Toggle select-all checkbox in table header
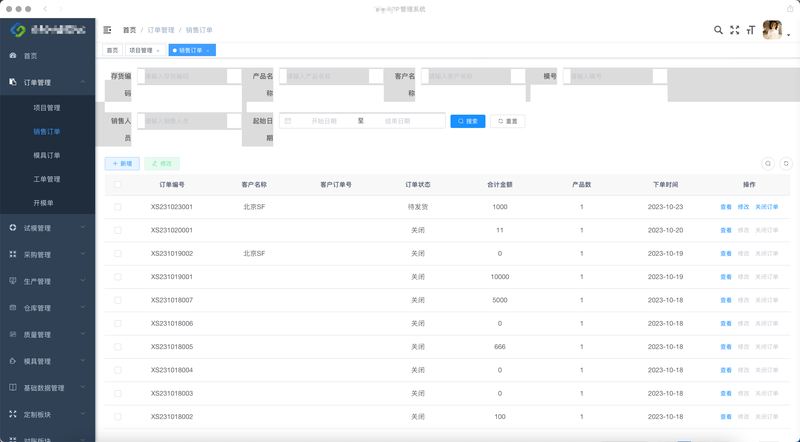The width and height of the screenshot is (800, 442). tap(118, 185)
